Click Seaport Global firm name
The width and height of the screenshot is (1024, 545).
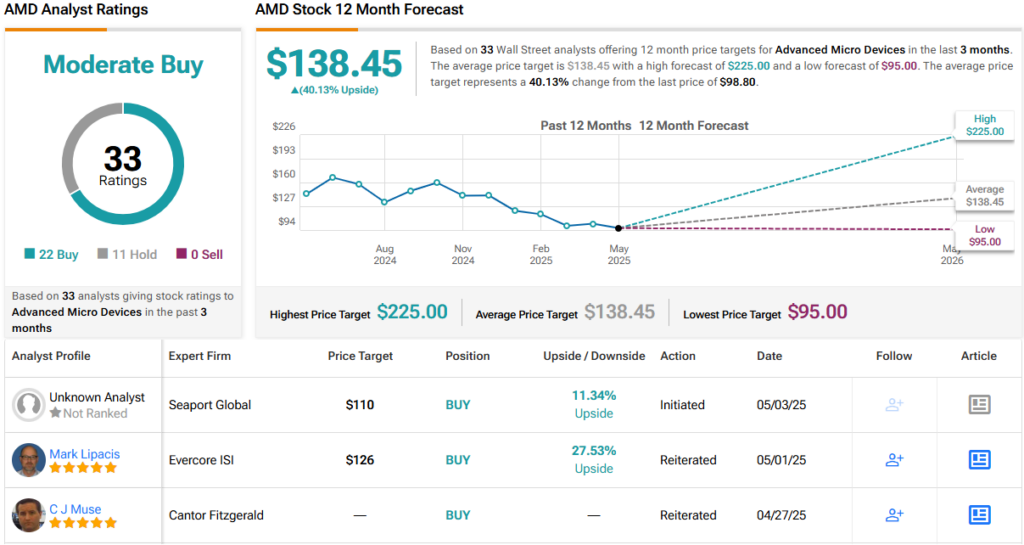pos(210,405)
